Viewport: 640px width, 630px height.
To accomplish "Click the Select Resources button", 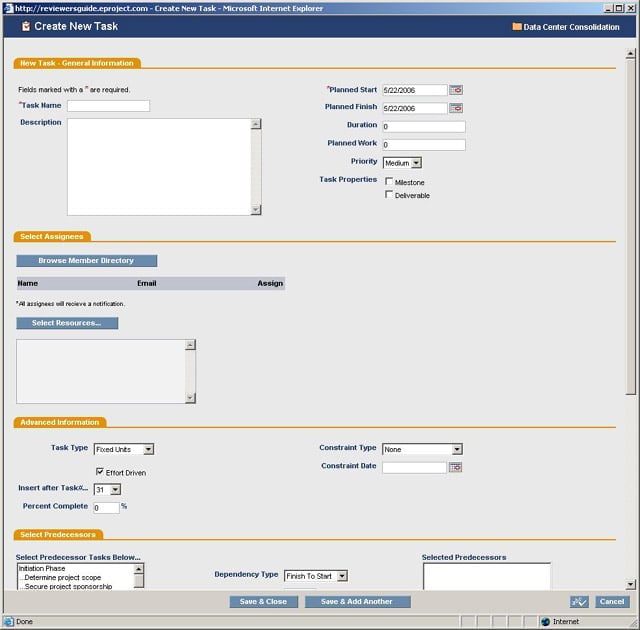I will coord(67,323).
